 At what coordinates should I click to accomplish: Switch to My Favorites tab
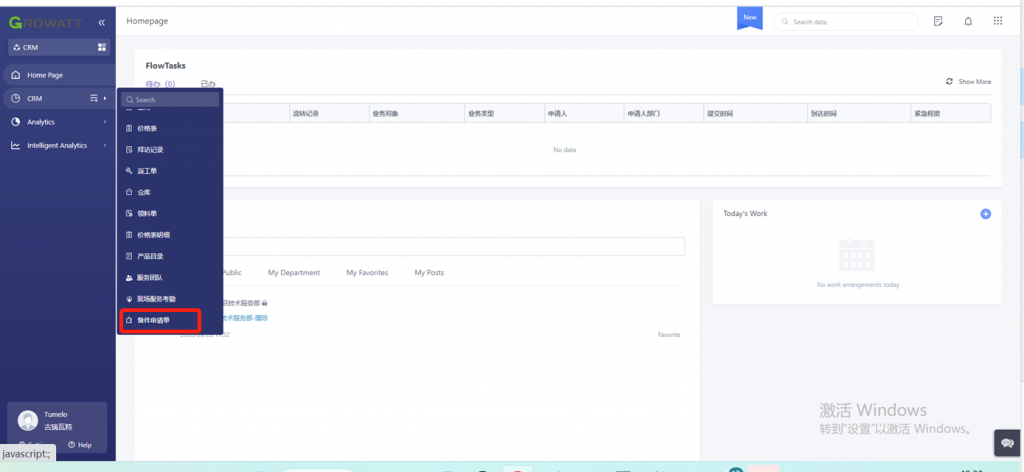367,272
